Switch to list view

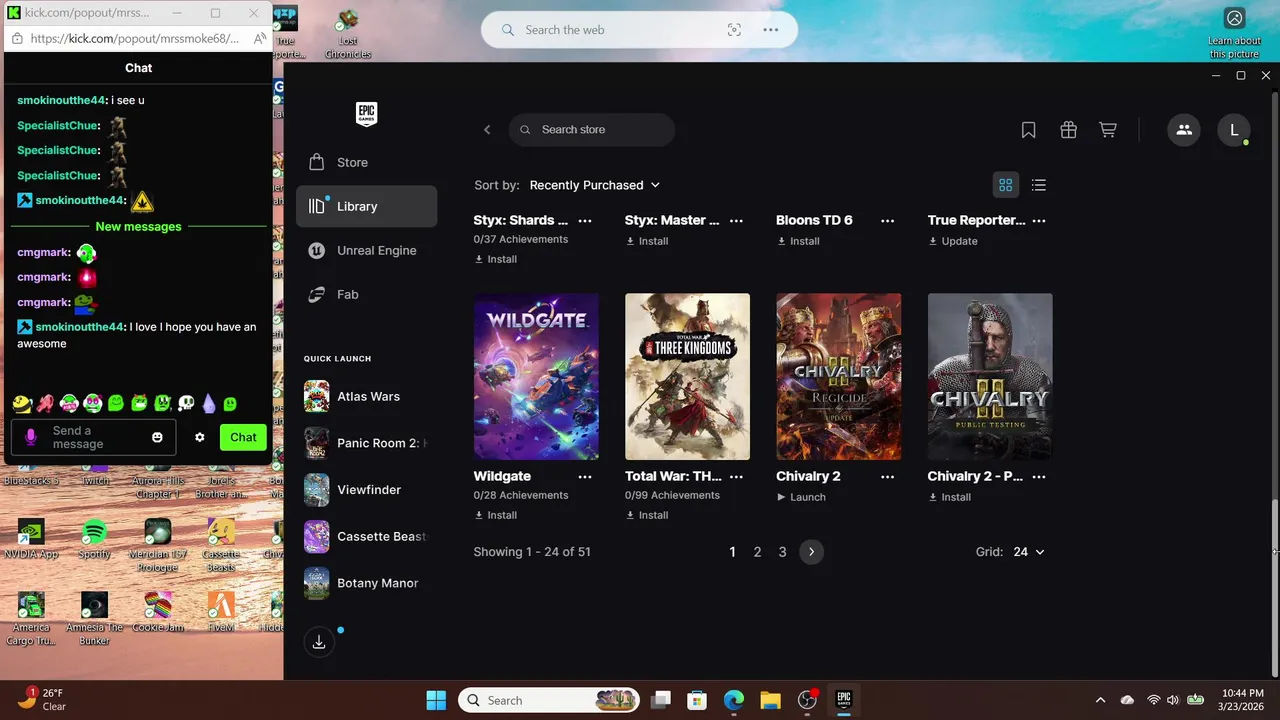(x=1039, y=185)
